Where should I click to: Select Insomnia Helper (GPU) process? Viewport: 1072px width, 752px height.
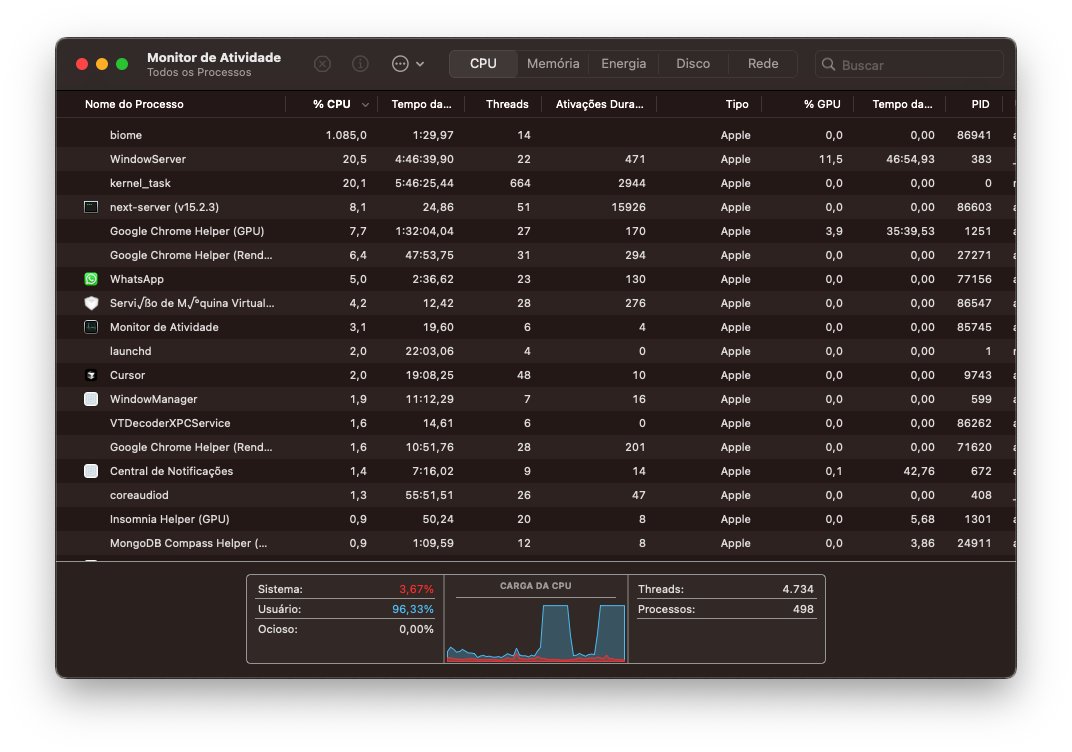[x=170, y=519]
